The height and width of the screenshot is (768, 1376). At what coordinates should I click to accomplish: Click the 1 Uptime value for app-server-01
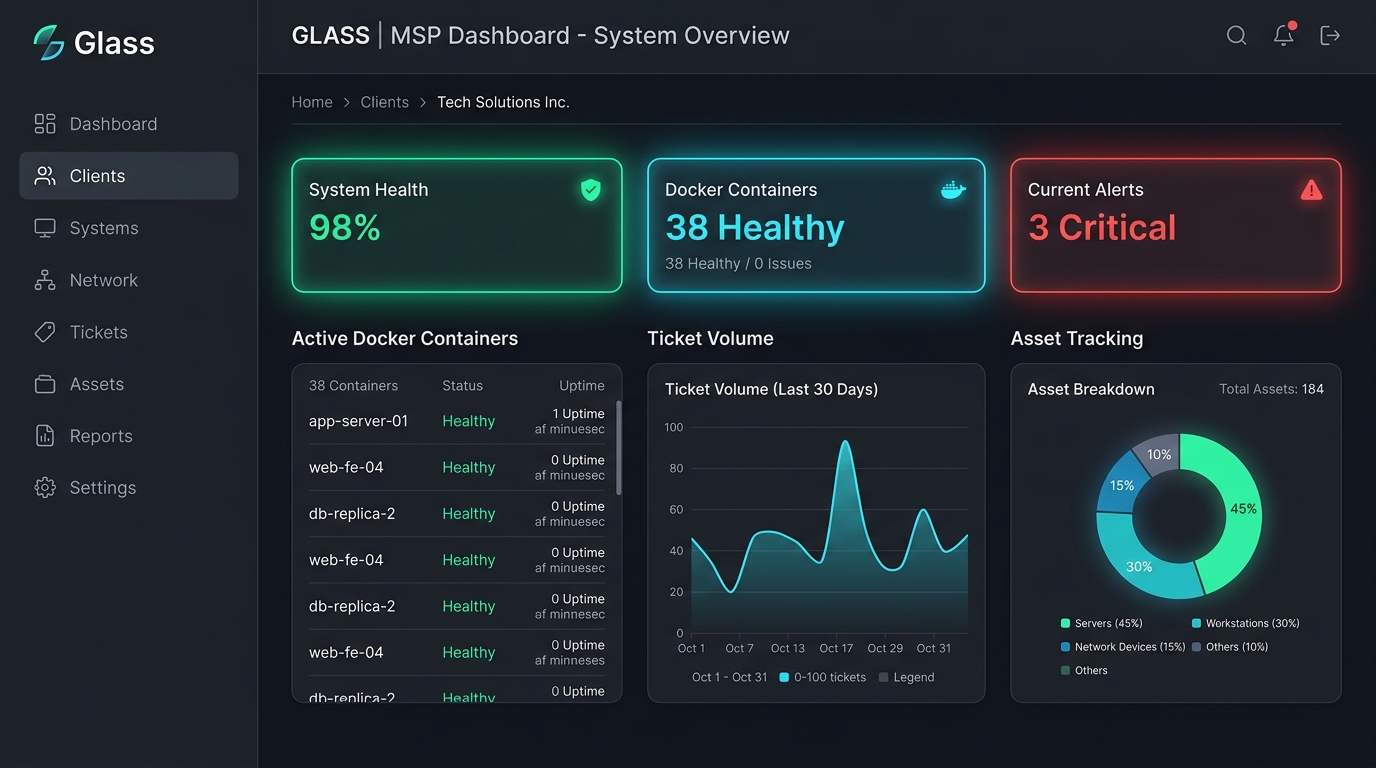[x=578, y=414]
